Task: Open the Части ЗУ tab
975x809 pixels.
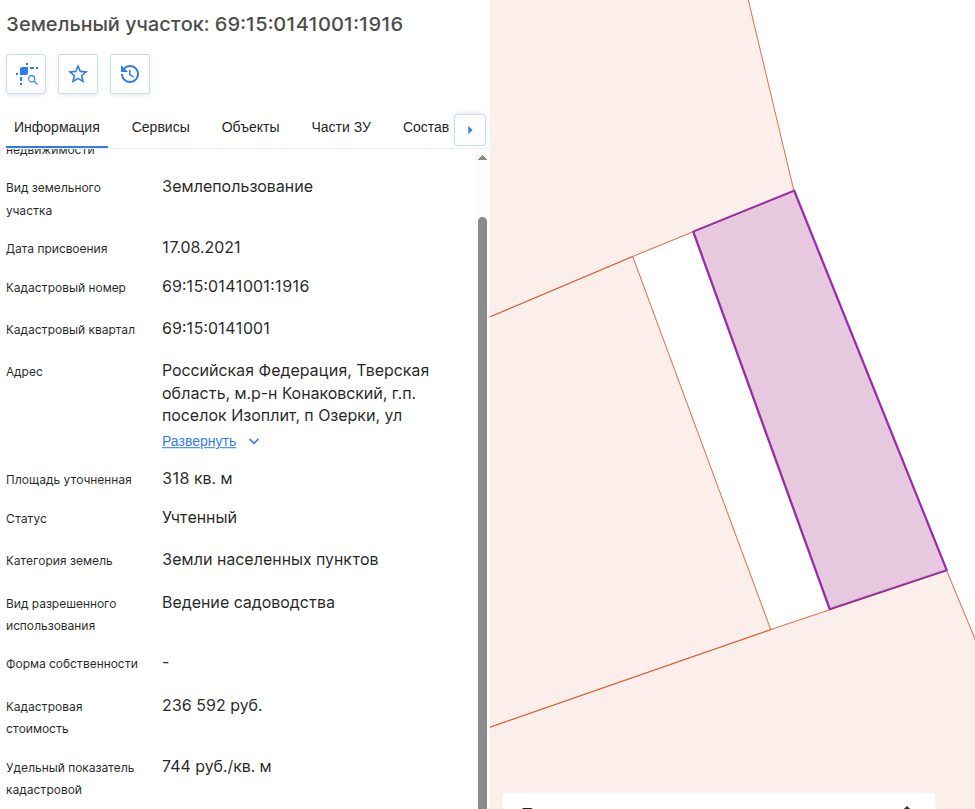Action: [341, 127]
